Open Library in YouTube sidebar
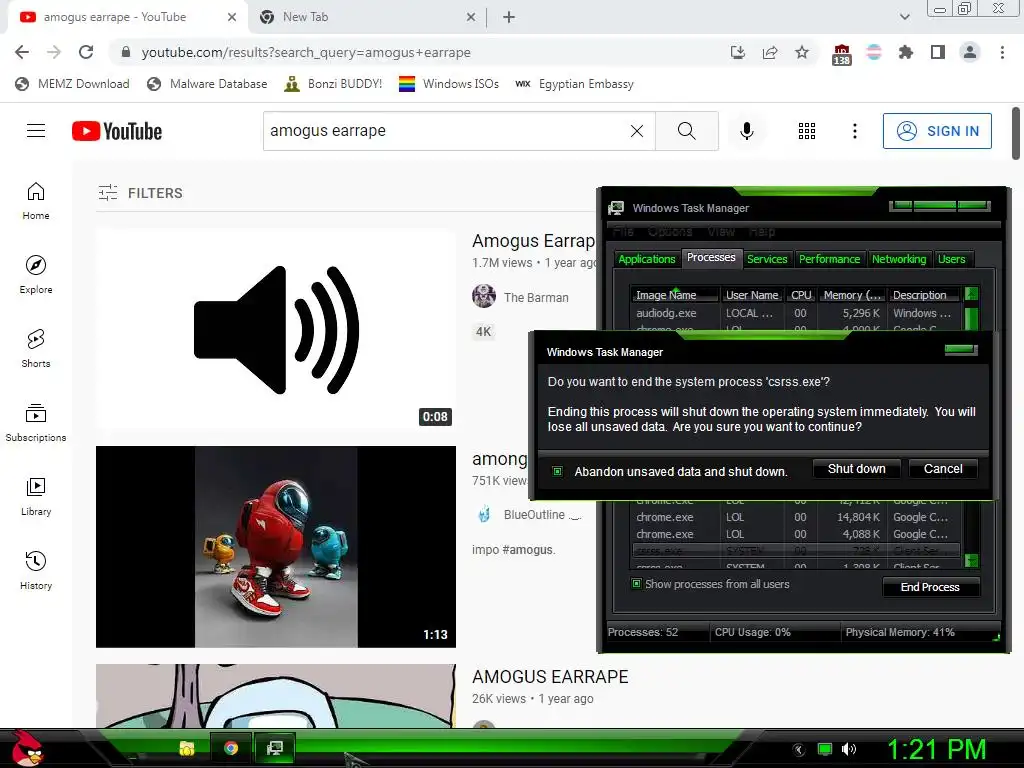Image resolution: width=1024 pixels, height=768 pixels. click(36, 496)
